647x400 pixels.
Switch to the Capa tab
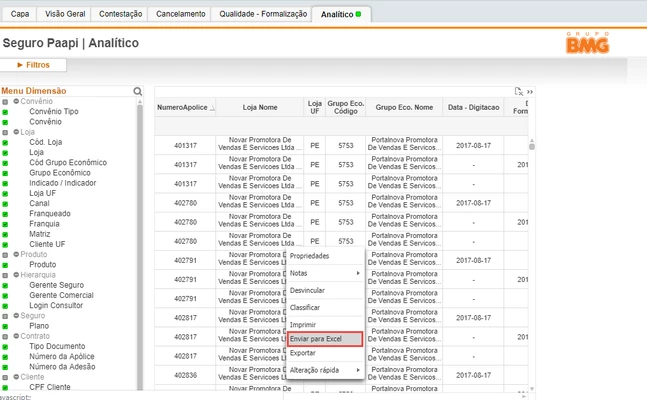click(20, 14)
